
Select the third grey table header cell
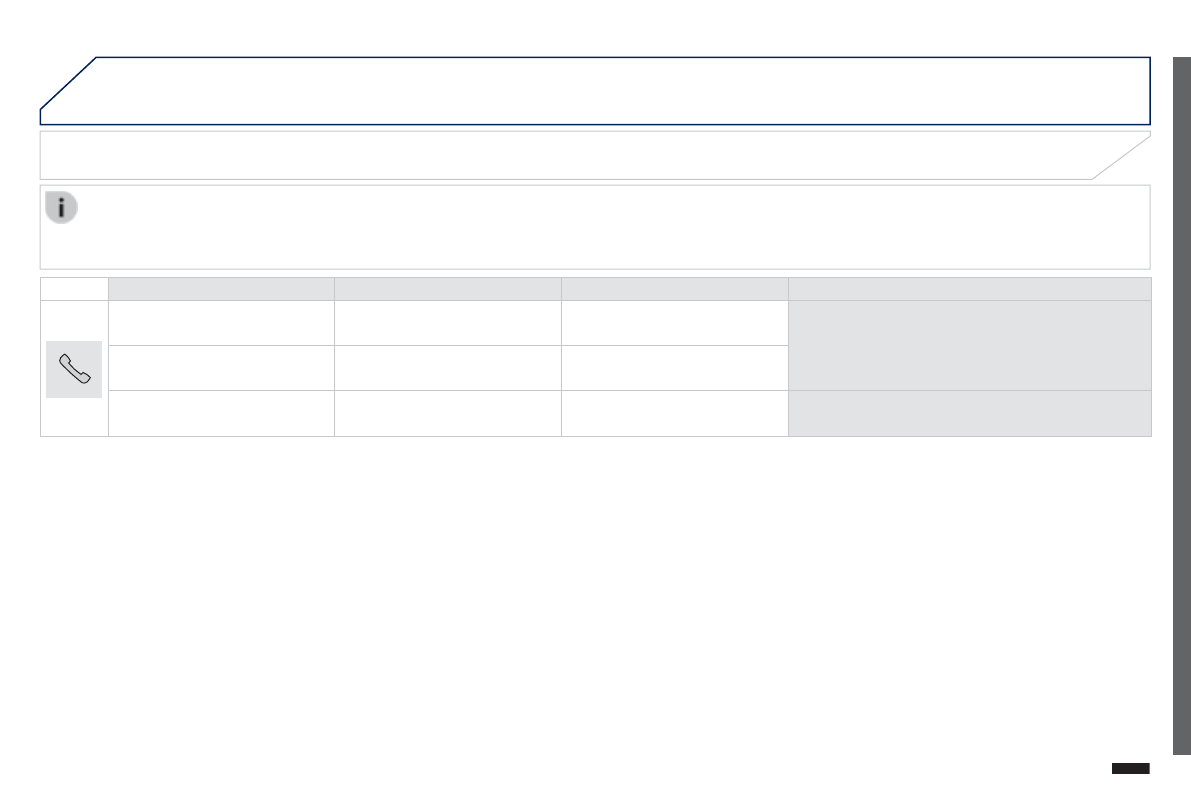[x=674, y=289]
